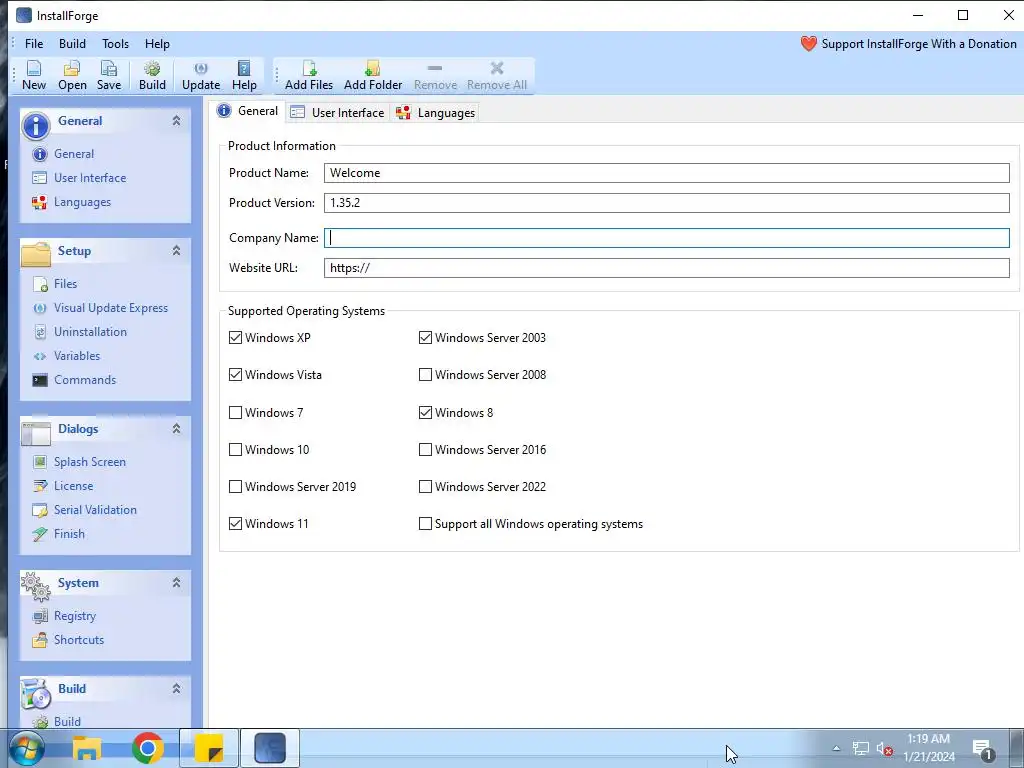Click the Product Name field
This screenshot has width=1024, height=768.
click(667, 173)
